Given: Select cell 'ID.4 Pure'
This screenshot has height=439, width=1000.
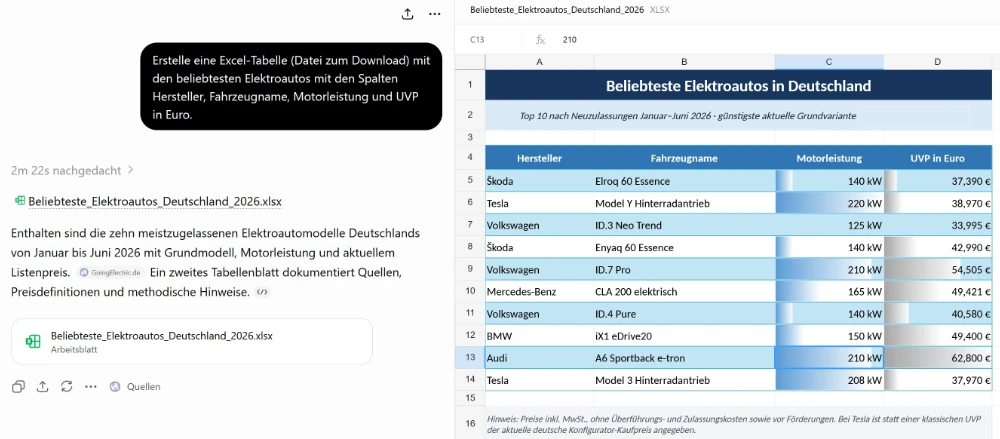Looking at the screenshot, I should click(x=684, y=314).
